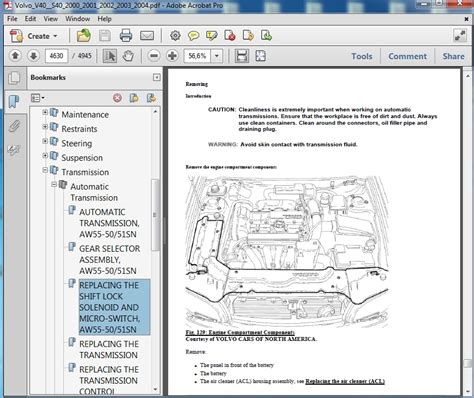Viewport: 474px width, 398px height.
Task: Show the Page Thumbnails panel
Action: pyautogui.click(x=14, y=78)
